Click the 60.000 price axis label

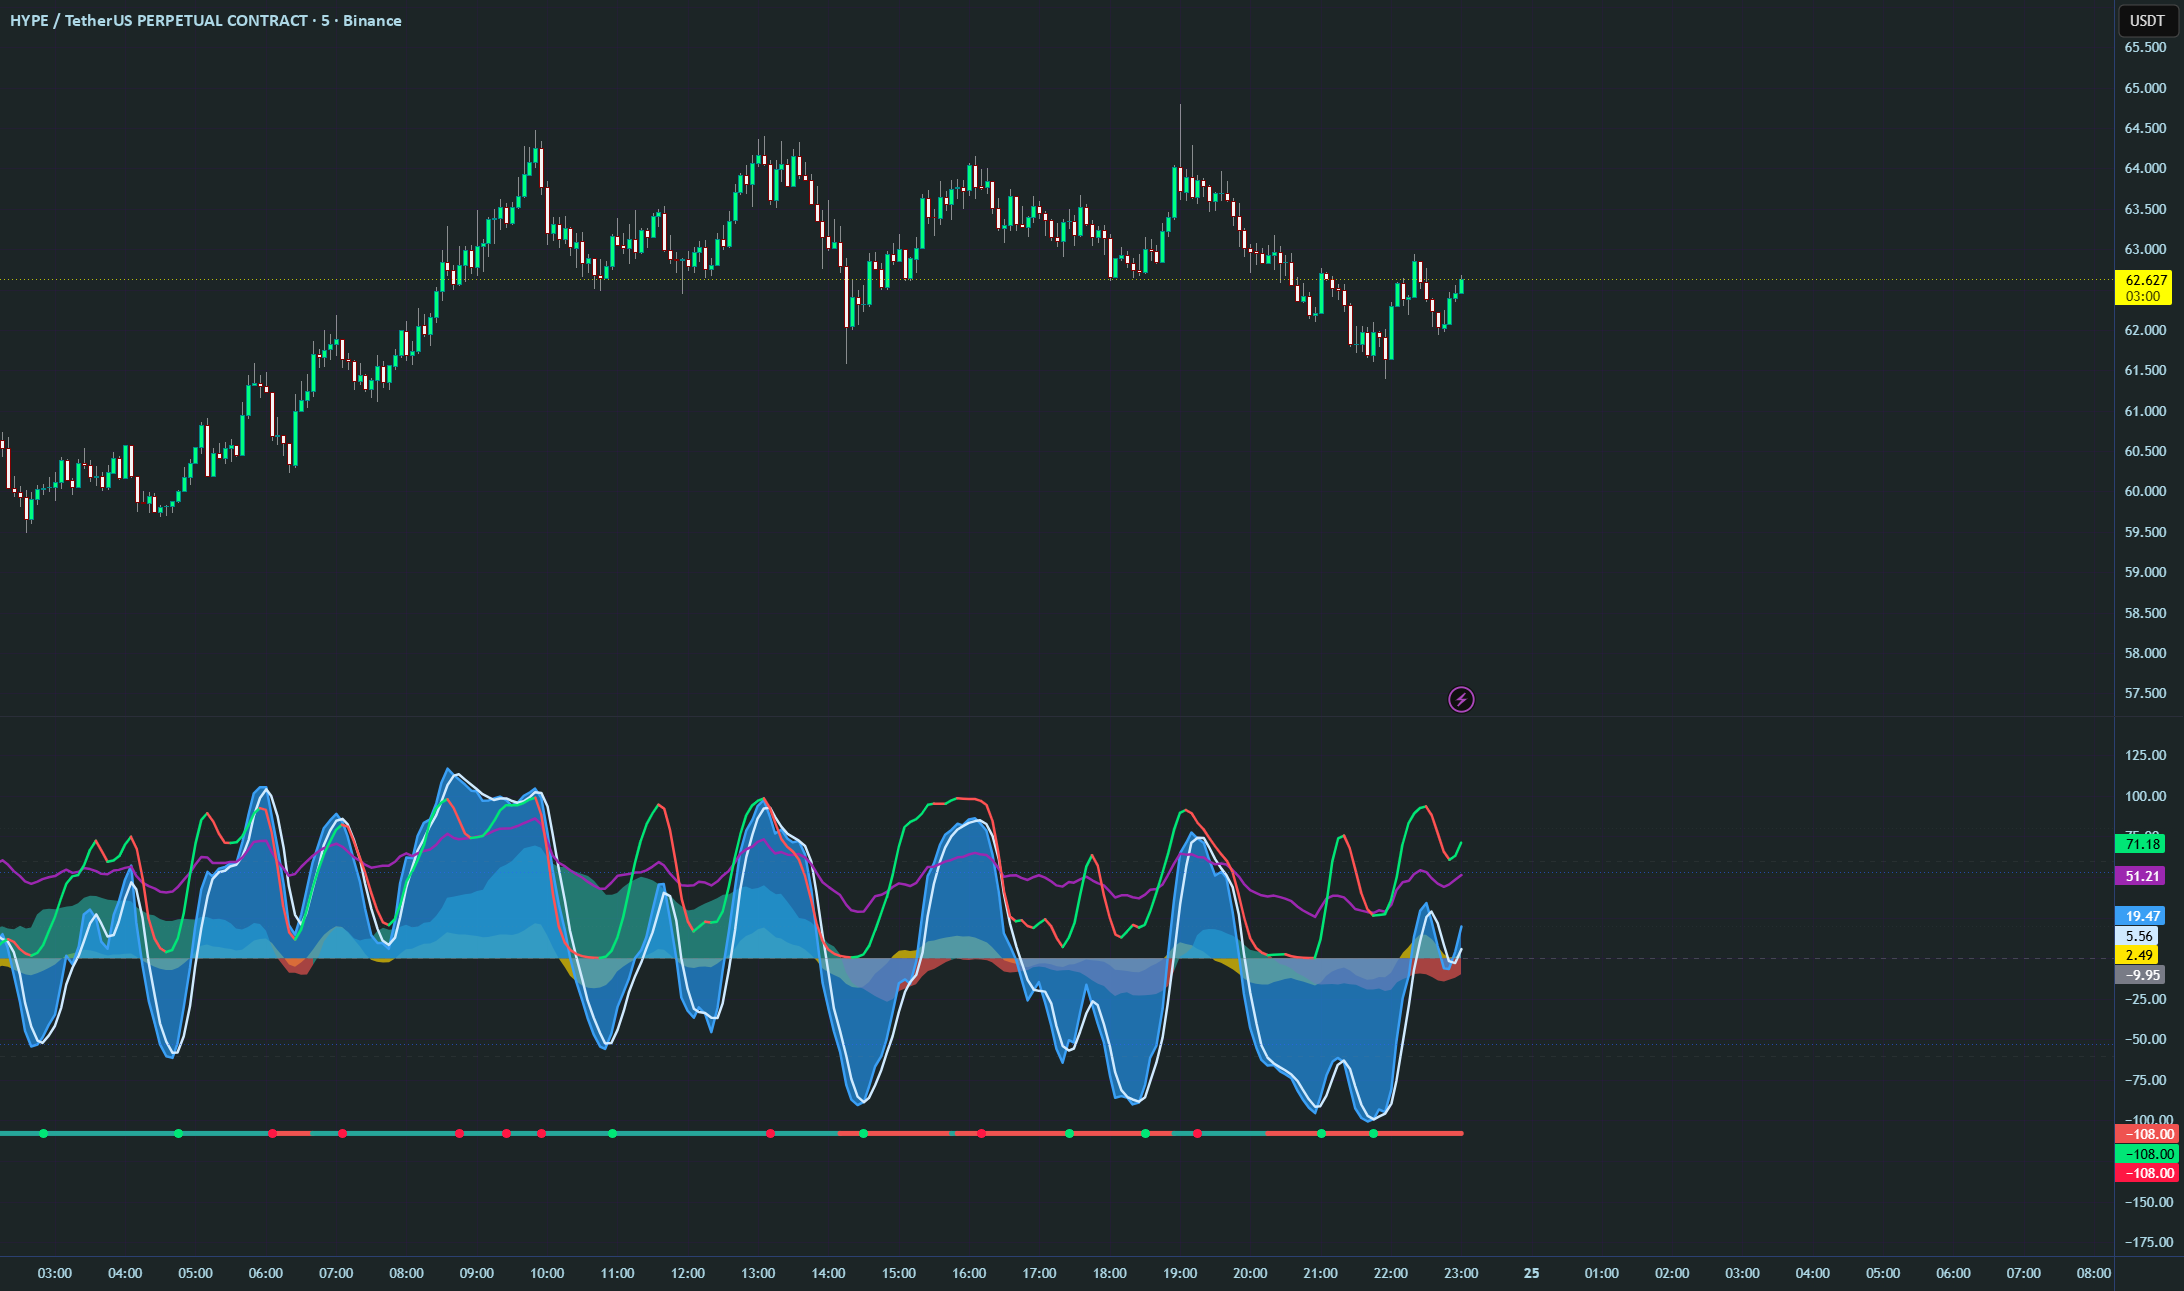(x=2145, y=491)
